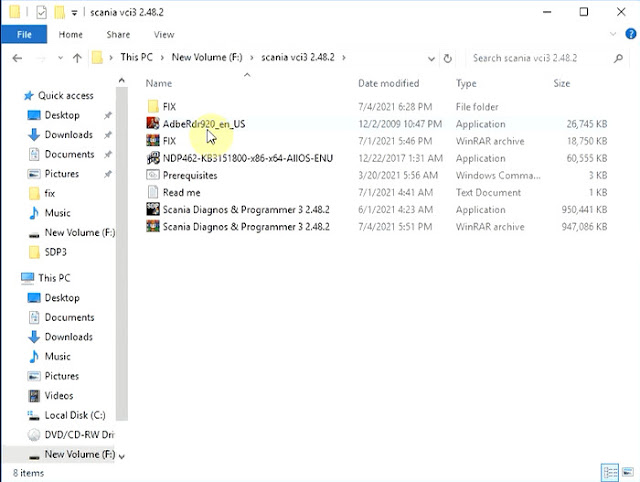
Task: Click the "26,745 KB" size value
Action: (587, 124)
